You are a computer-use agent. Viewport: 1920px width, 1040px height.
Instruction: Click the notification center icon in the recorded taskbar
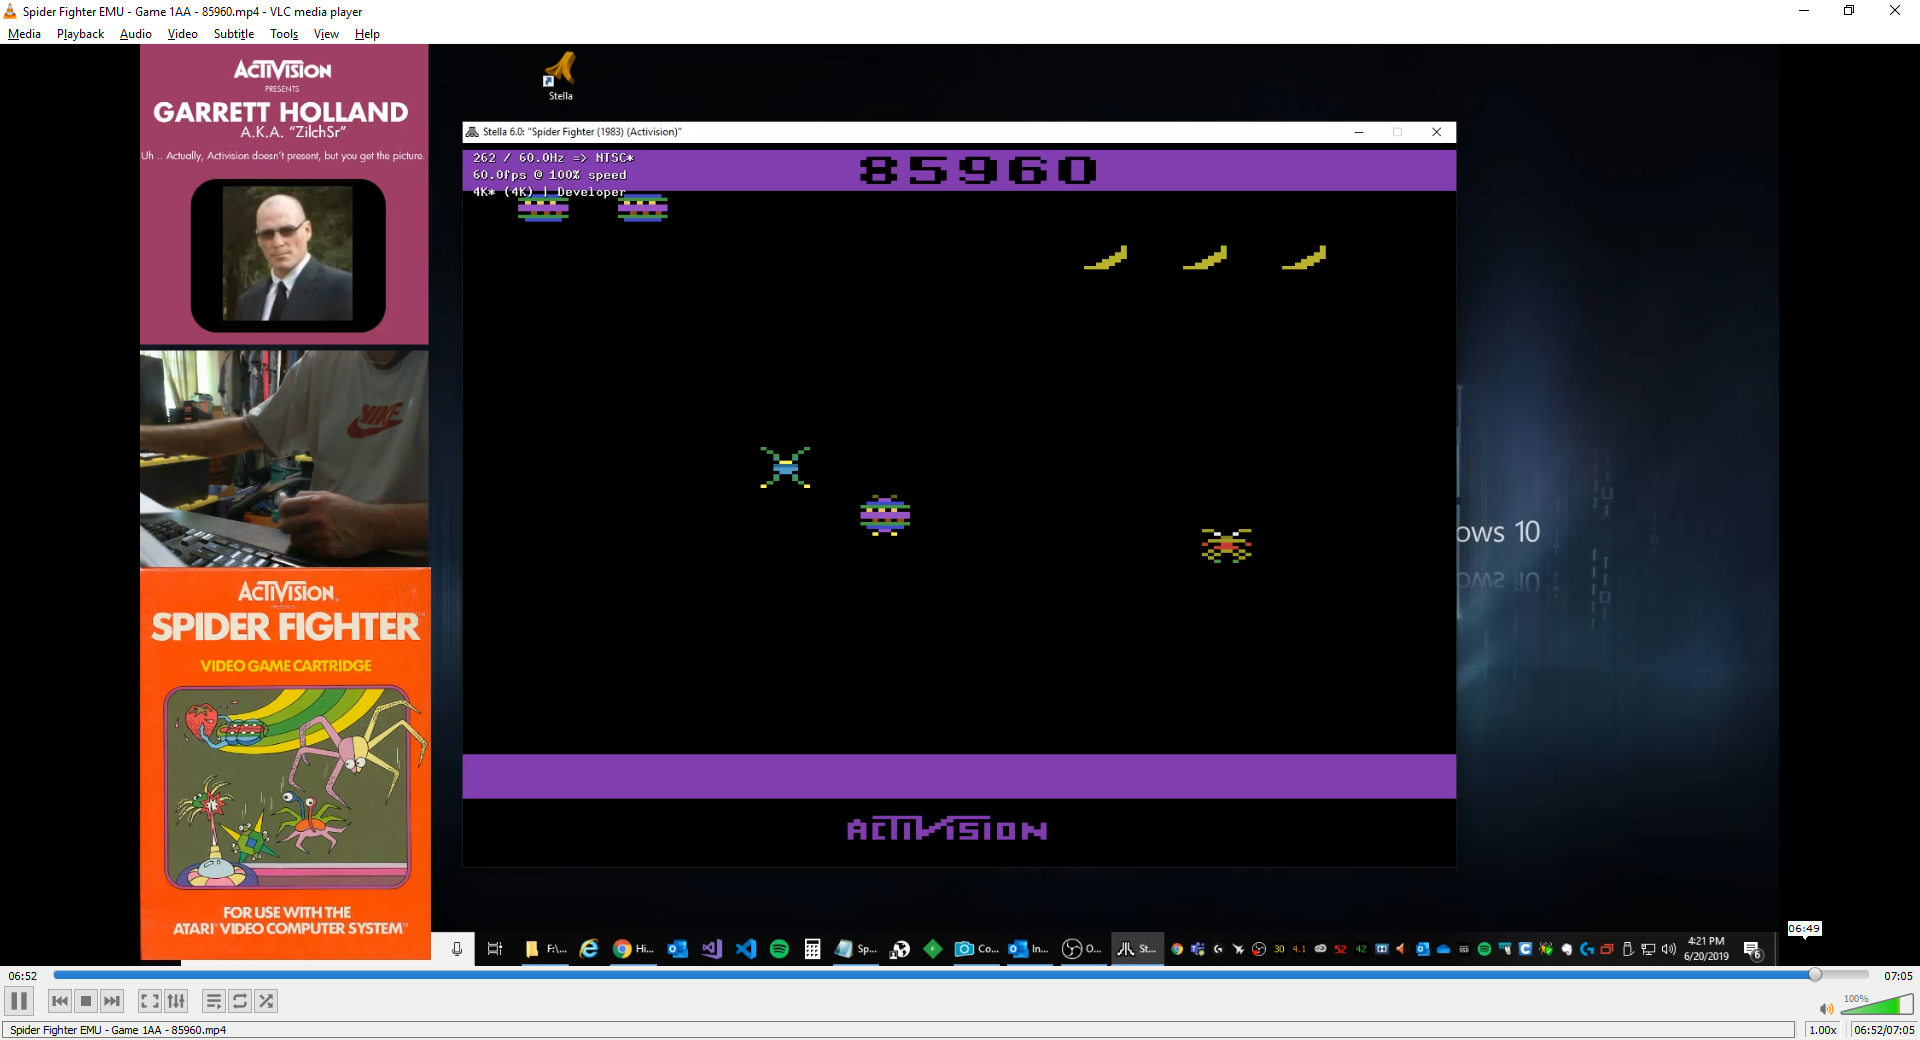click(x=1752, y=950)
